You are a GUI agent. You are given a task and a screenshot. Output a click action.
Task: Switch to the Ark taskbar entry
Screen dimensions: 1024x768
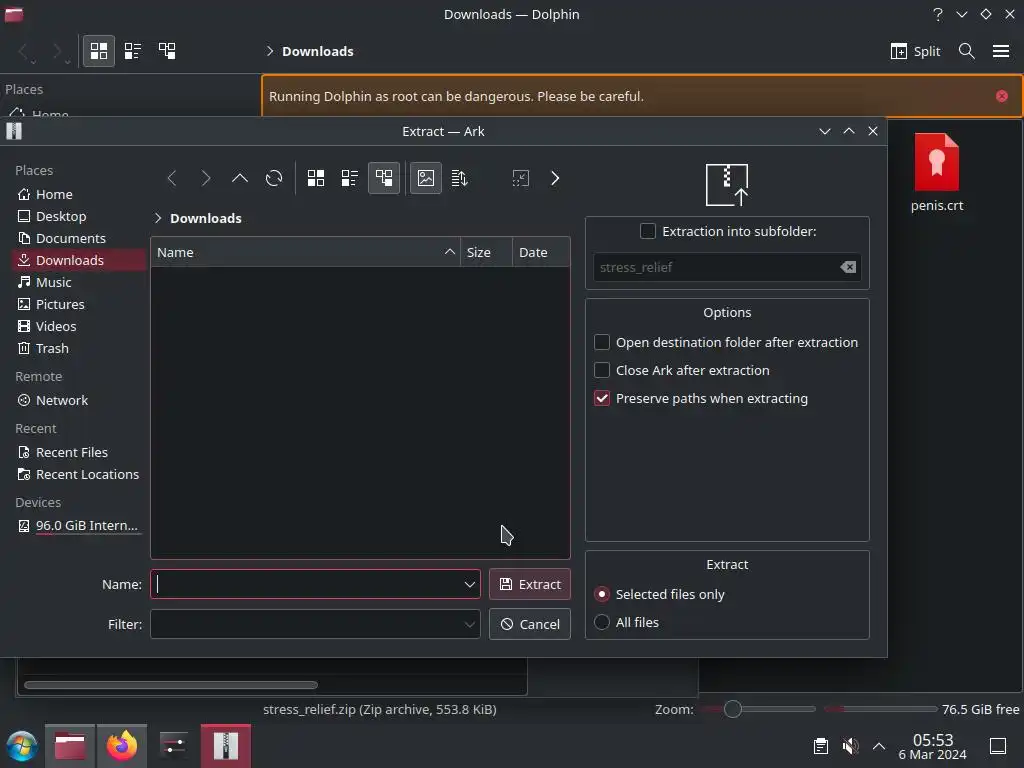tap(225, 746)
